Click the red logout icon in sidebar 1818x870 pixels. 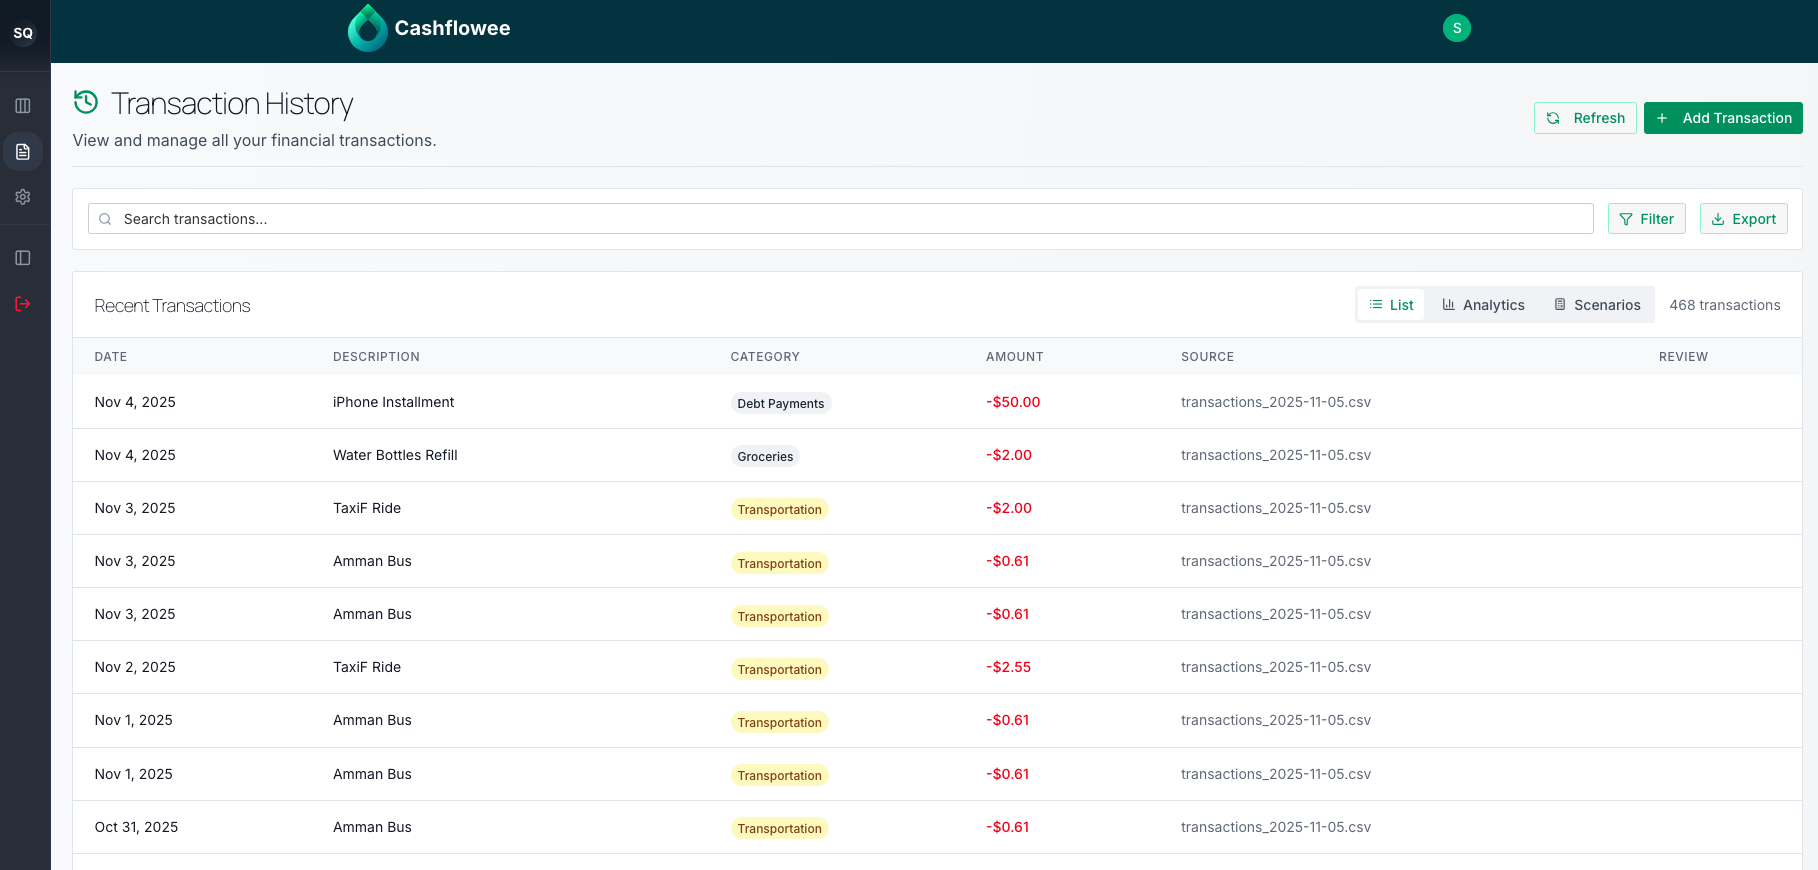coord(23,304)
